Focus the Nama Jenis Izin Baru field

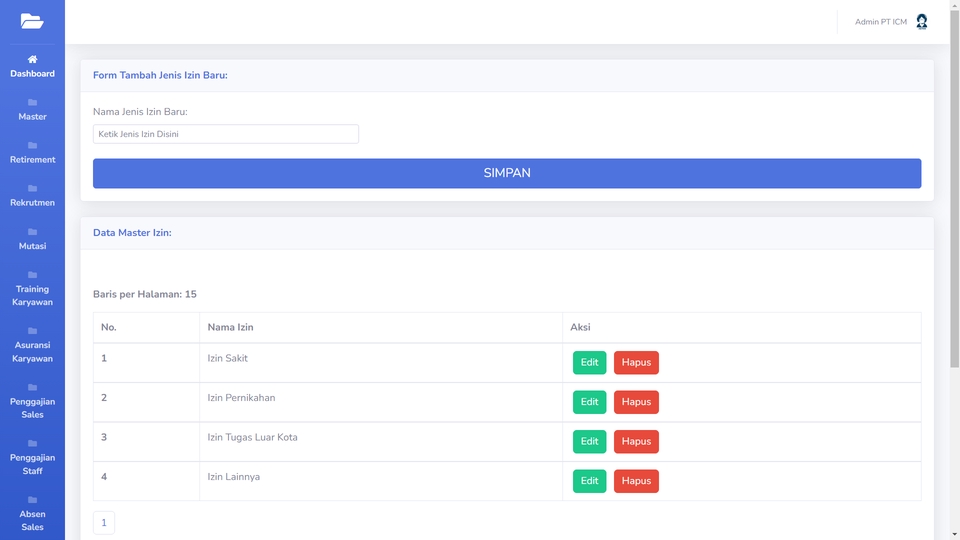pyautogui.click(x=226, y=134)
